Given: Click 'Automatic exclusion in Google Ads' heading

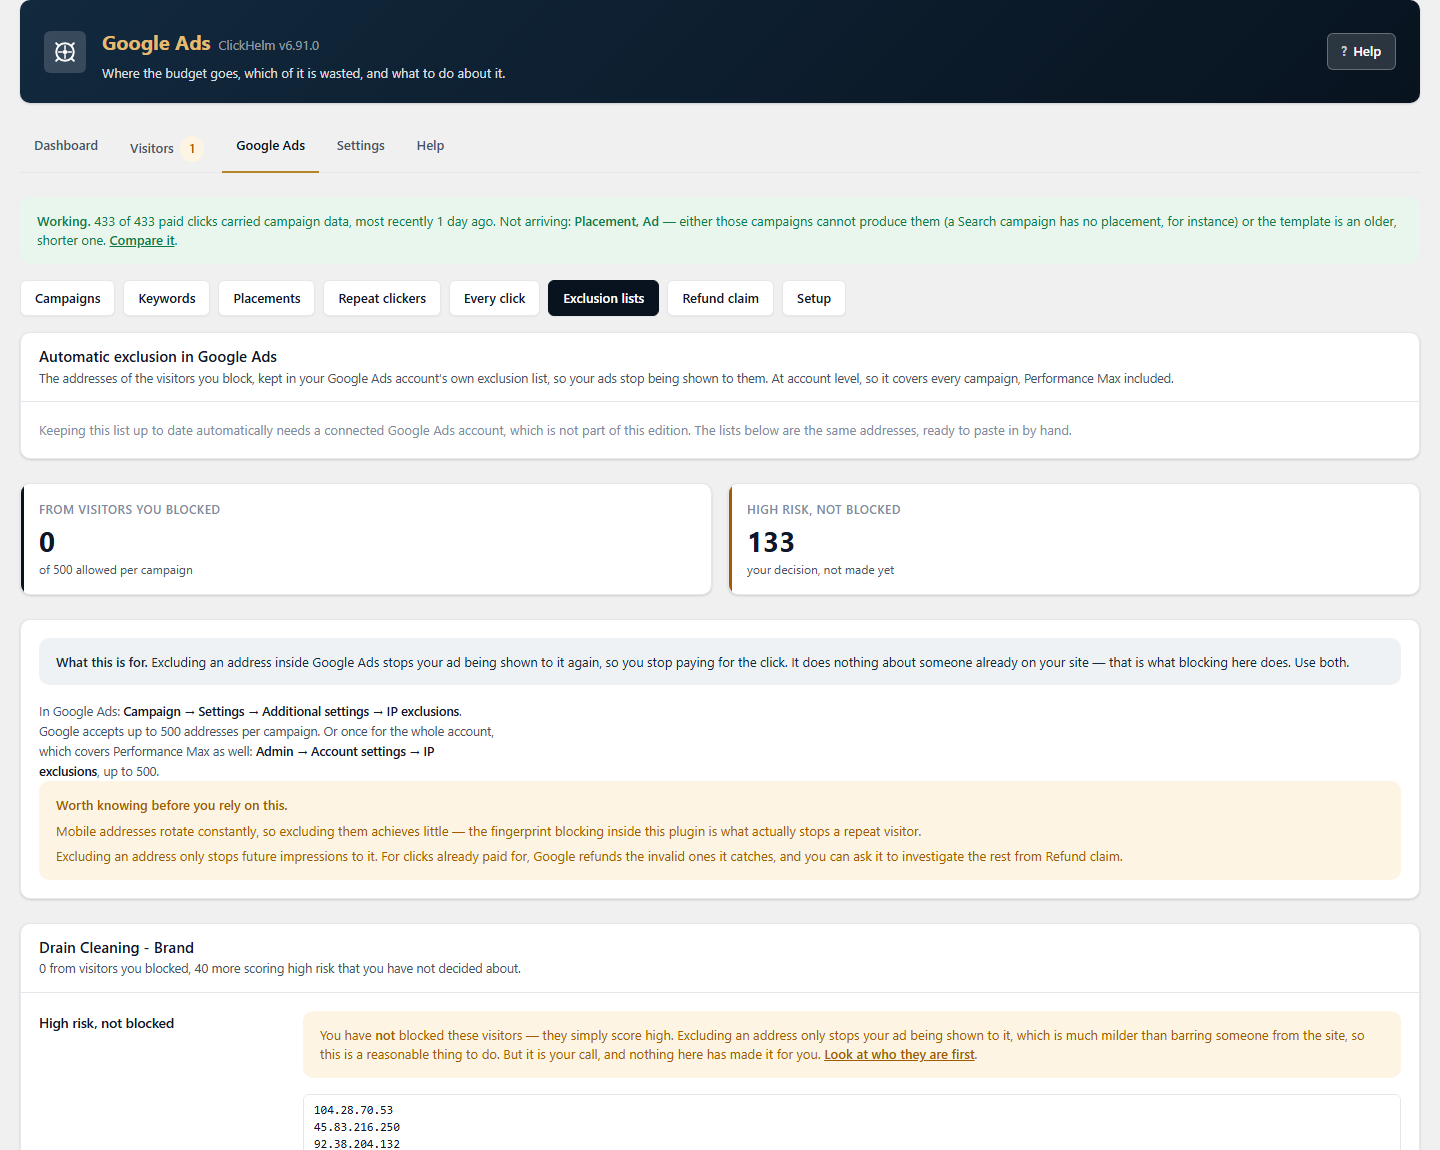Looking at the screenshot, I should [158, 357].
